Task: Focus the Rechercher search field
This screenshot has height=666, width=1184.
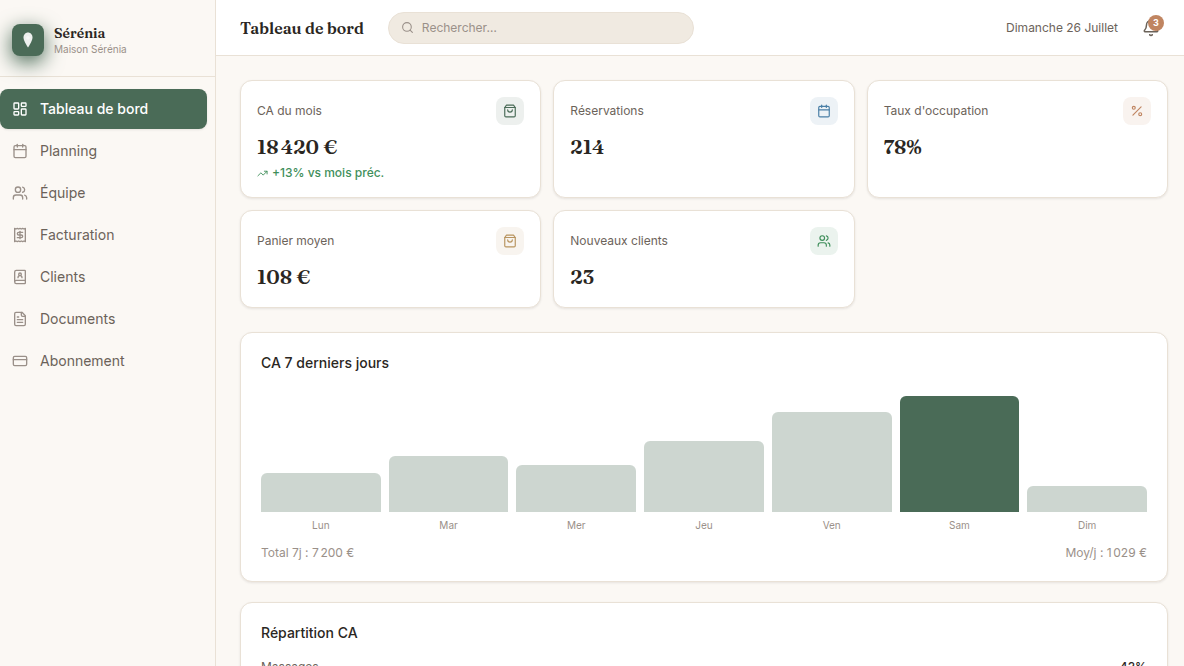Action: [x=541, y=28]
